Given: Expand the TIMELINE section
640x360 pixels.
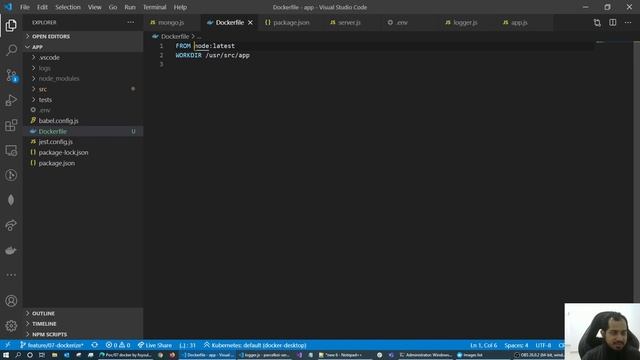Looking at the screenshot, I should (x=83, y=324).
